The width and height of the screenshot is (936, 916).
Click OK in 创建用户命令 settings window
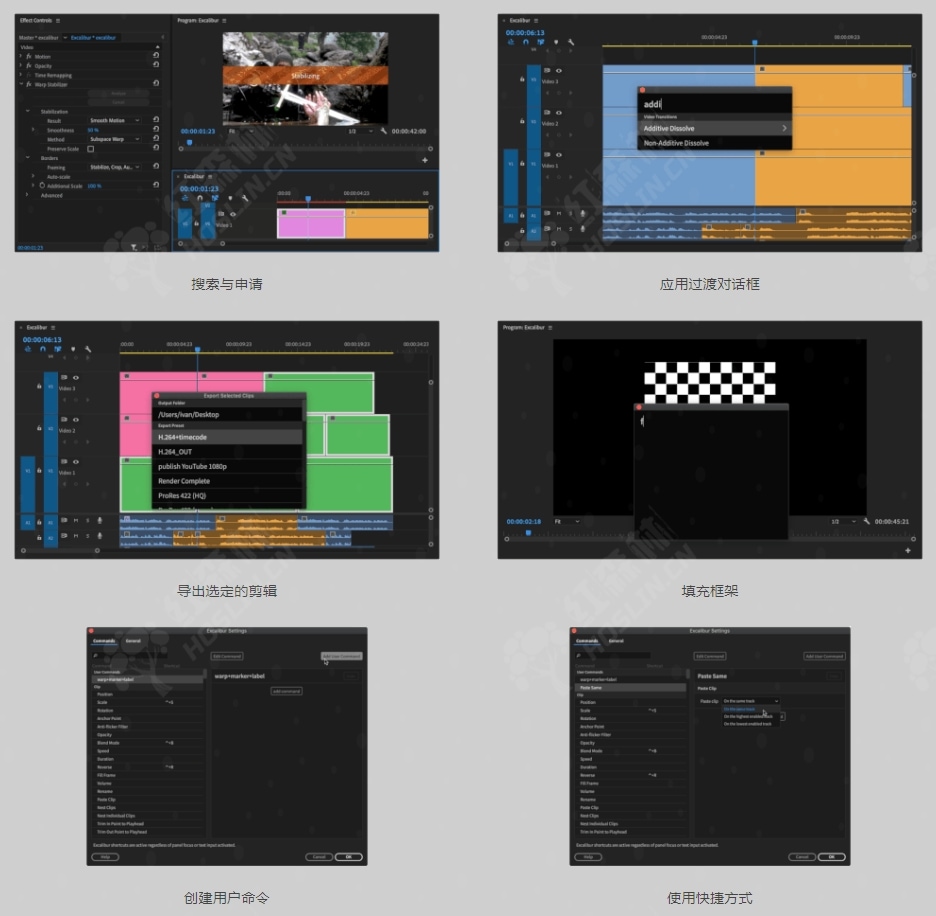click(x=349, y=856)
